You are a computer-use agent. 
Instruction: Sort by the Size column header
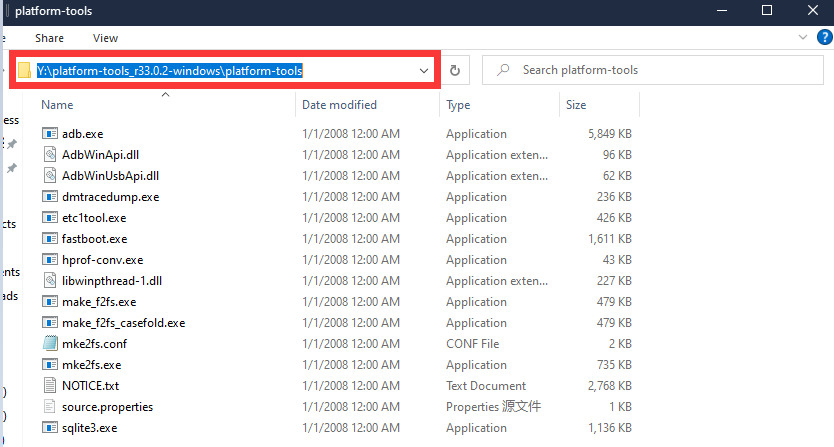click(x=576, y=105)
